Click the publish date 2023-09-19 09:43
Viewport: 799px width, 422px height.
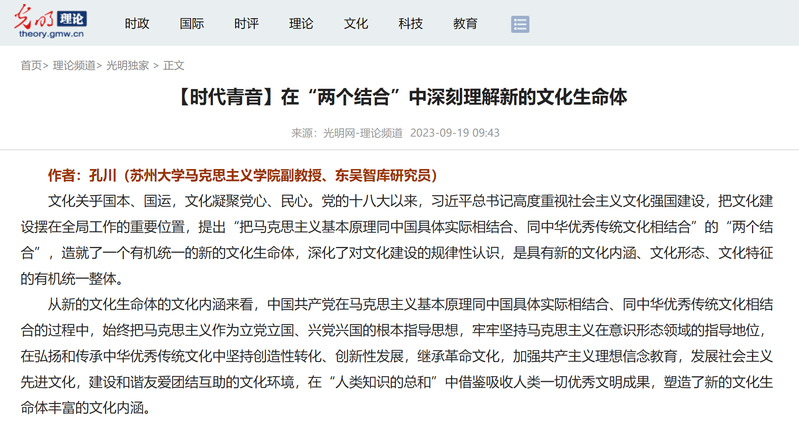pos(455,132)
